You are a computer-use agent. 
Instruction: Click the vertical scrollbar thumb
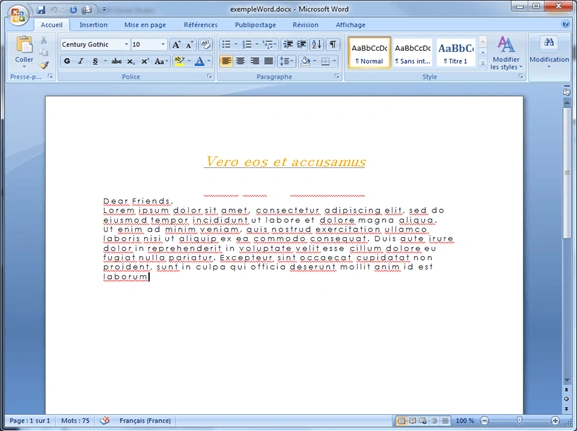[567, 173]
